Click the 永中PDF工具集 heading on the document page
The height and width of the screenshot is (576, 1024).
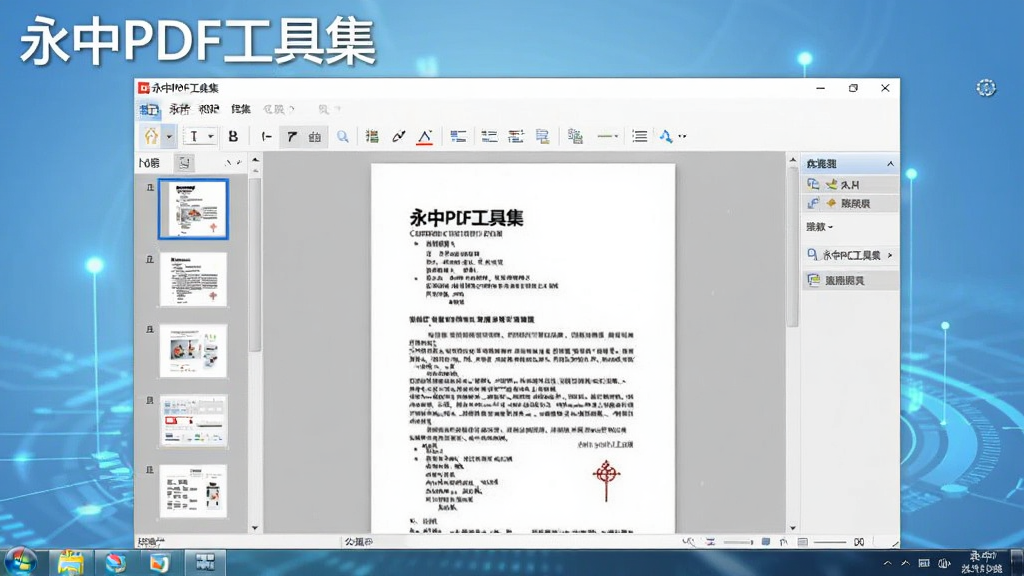[x=466, y=217]
